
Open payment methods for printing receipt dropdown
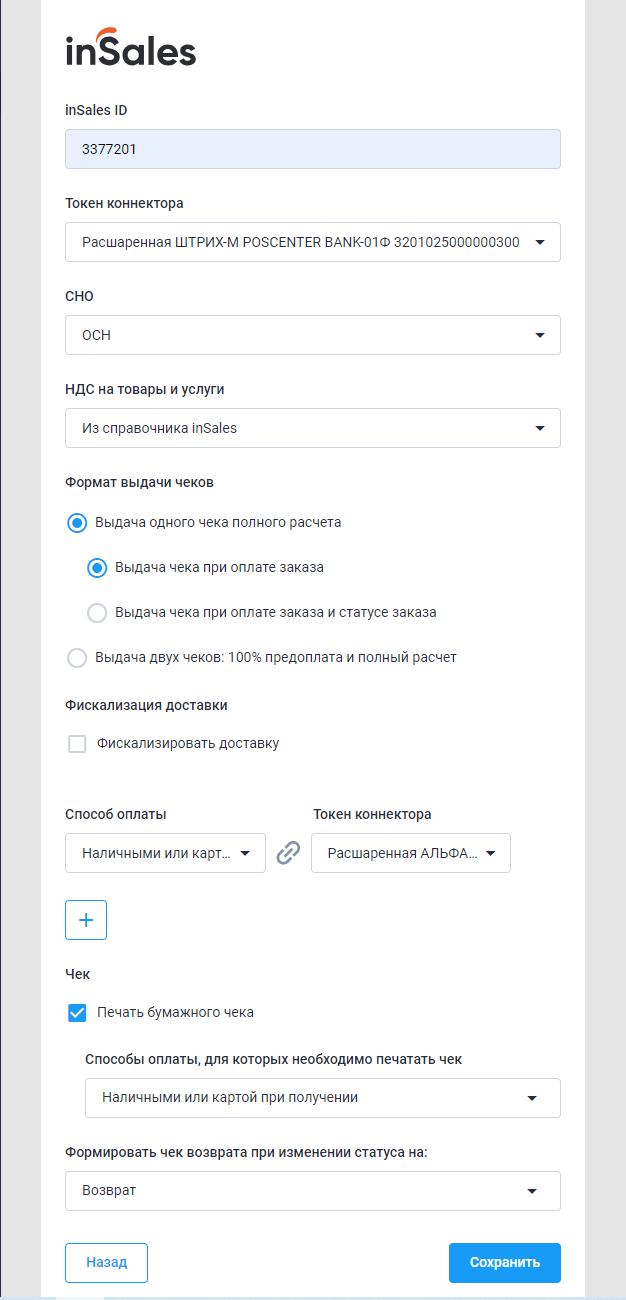point(323,1097)
